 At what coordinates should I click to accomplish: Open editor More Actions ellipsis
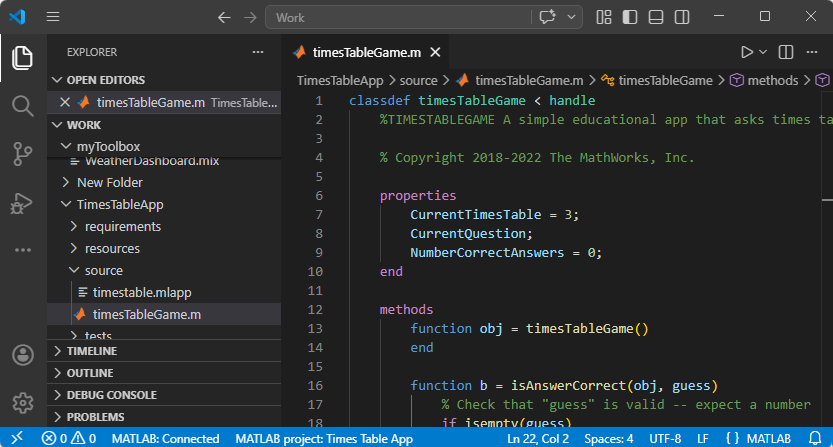point(812,52)
